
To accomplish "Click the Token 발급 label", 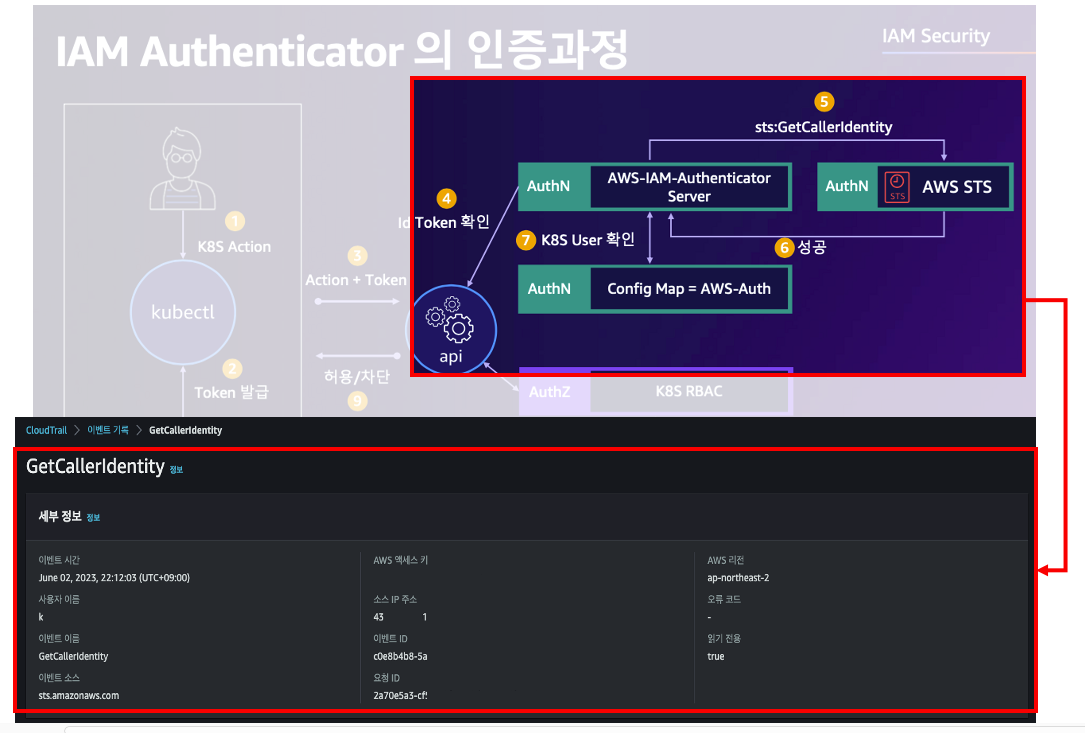I will 231,392.
